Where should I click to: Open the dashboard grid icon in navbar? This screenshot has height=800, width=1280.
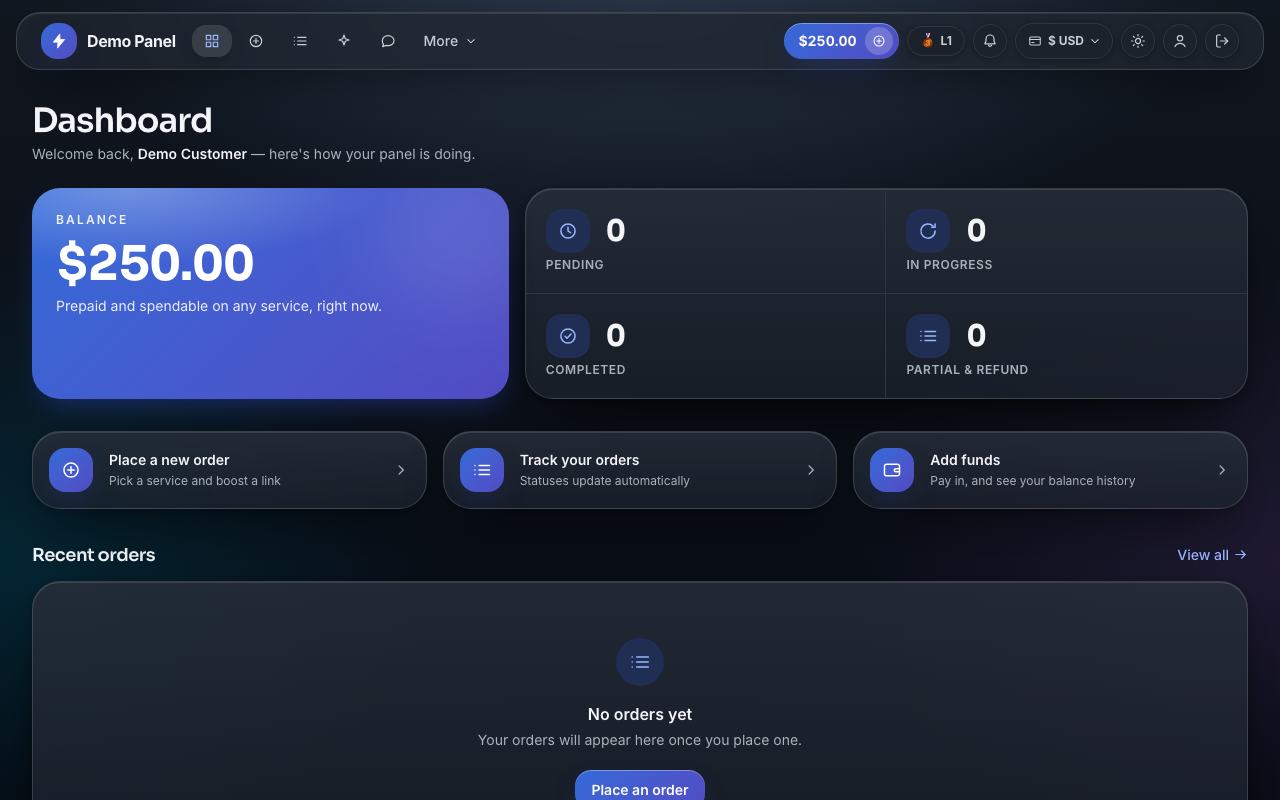[x=212, y=41]
